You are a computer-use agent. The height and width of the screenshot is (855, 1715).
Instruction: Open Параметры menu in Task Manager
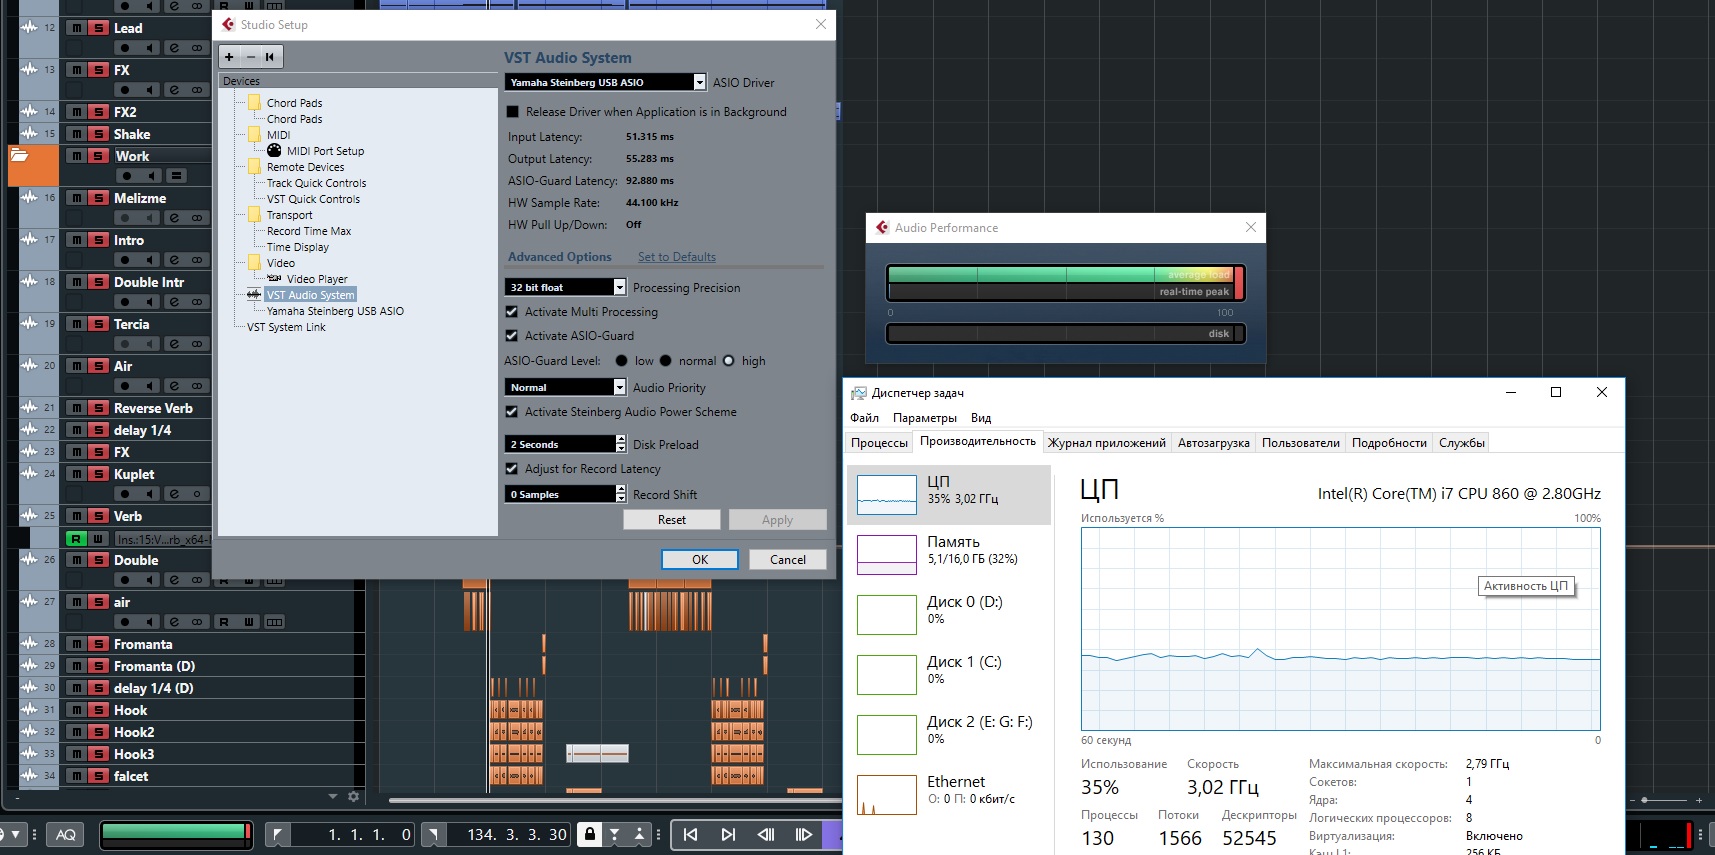click(x=925, y=418)
